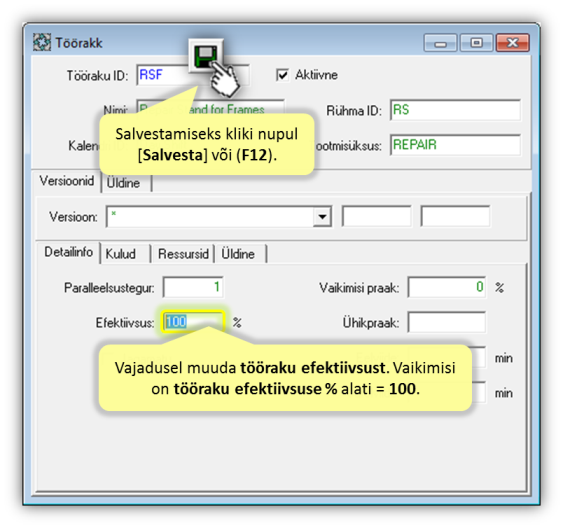Click the Paralleelsustegur field
563x528 pixels.
point(193,287)
